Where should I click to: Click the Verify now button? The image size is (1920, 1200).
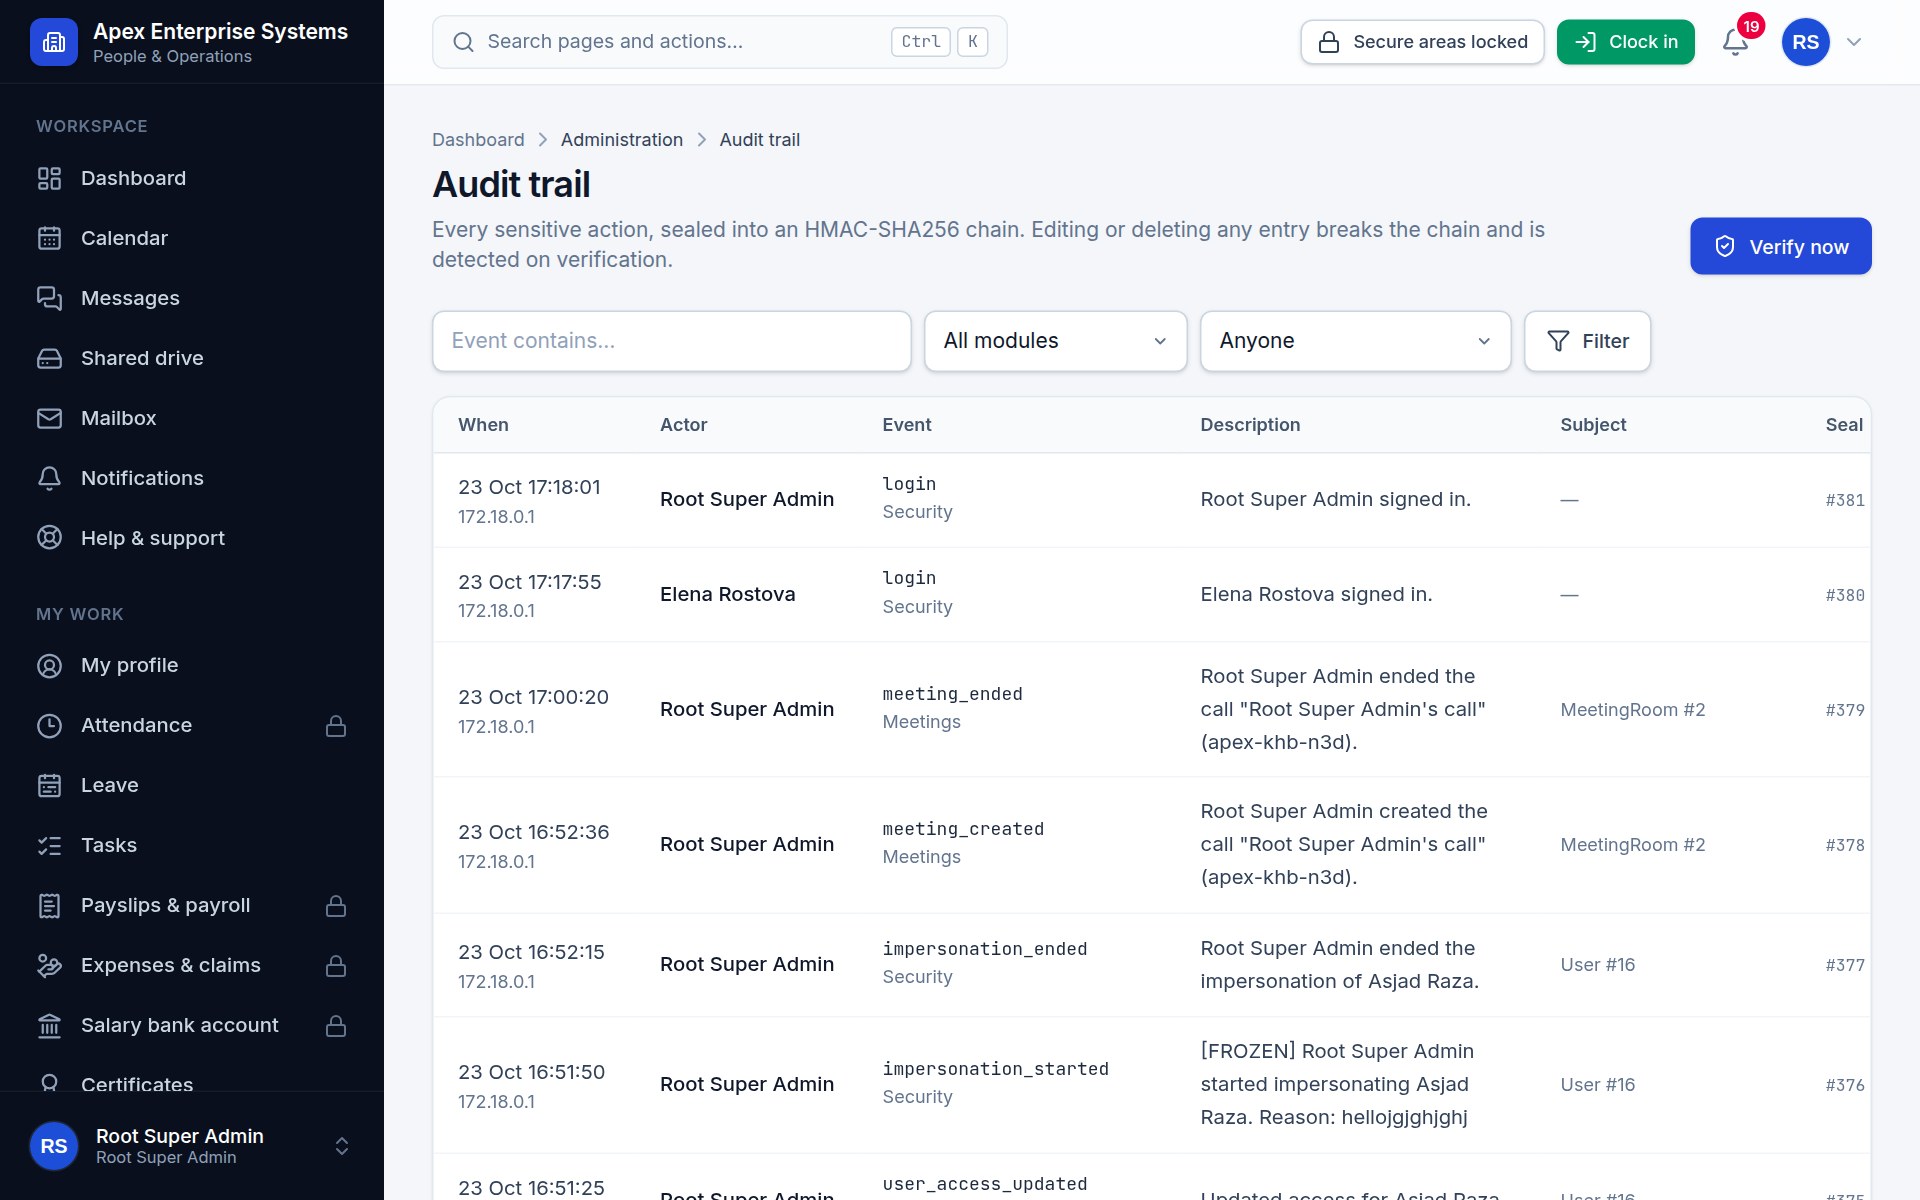tap(1780, 246)
